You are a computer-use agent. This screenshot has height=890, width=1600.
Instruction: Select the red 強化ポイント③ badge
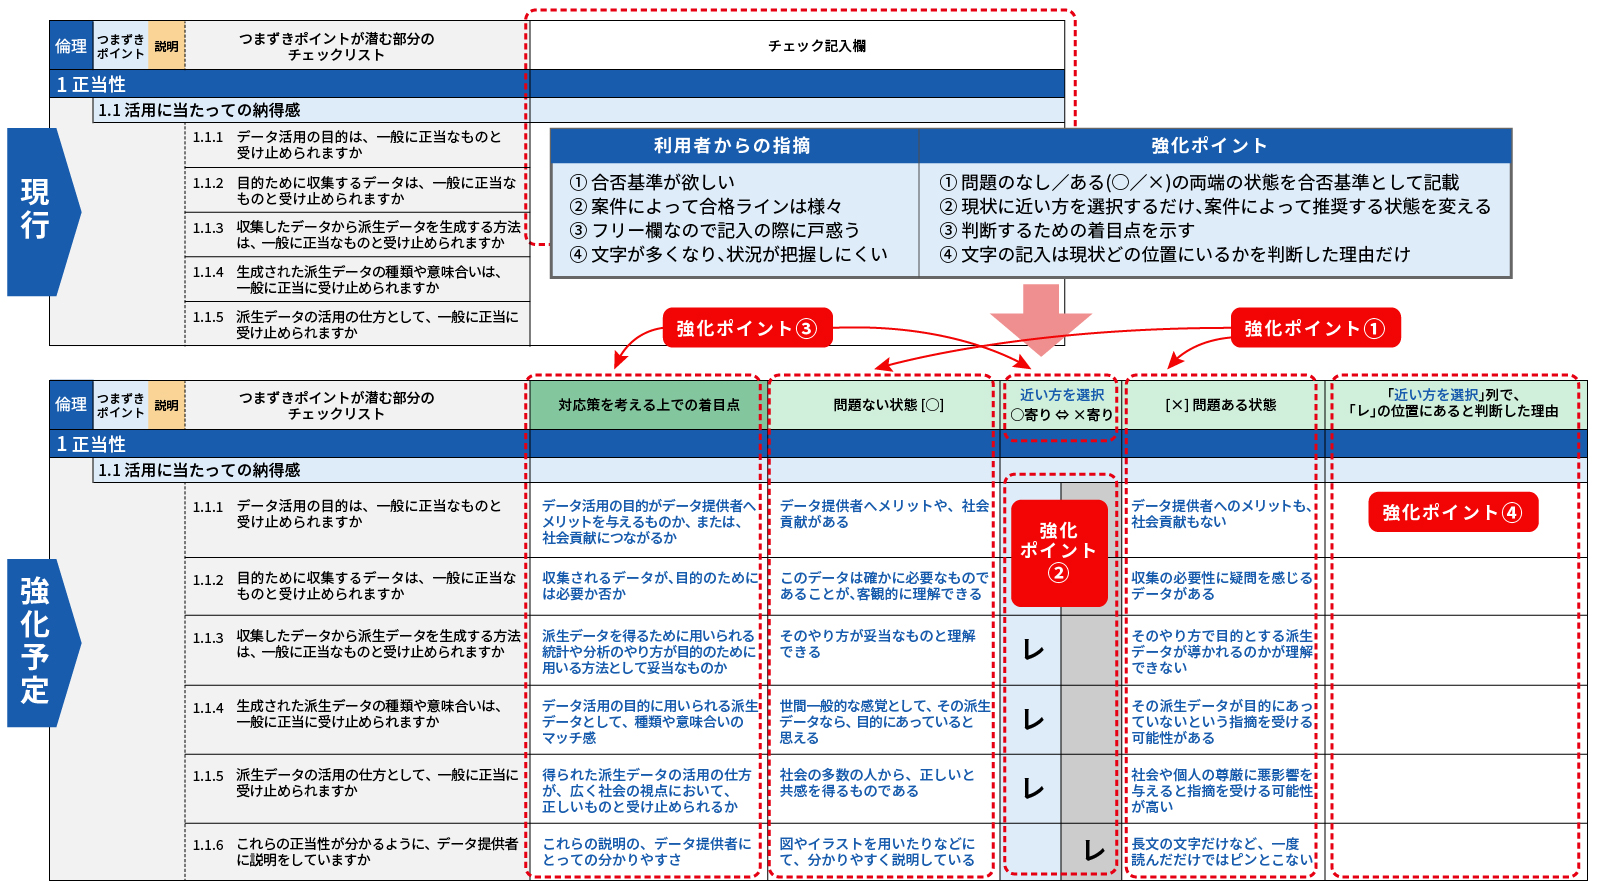click(747, 328)
